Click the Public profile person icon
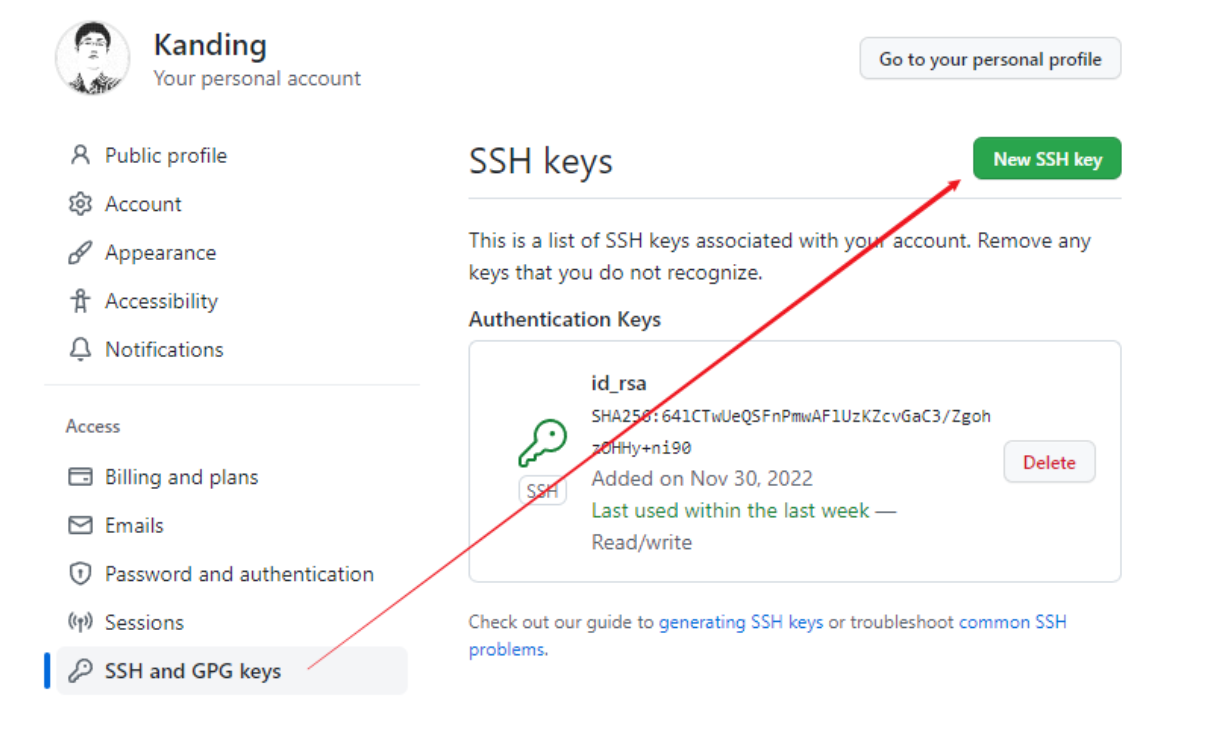The image size is (1229, 732). (x=80, y=155)
